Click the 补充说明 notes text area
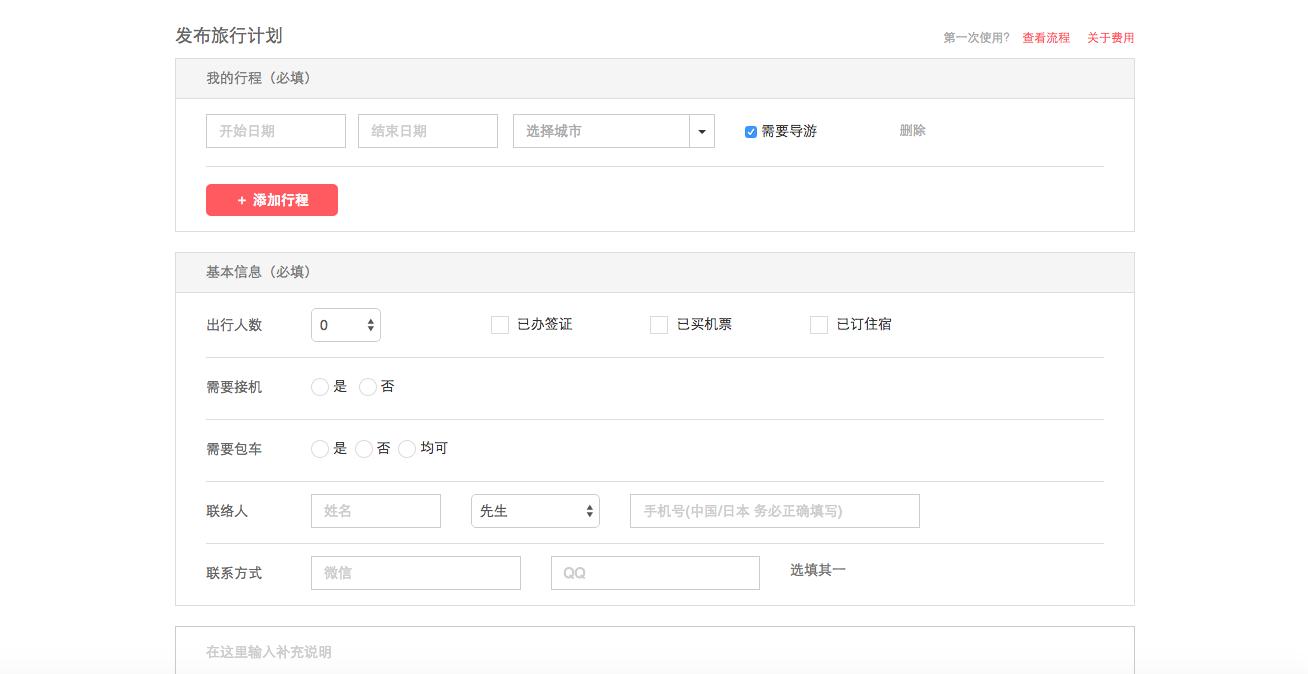The height and width of the screenshot is (674, 1308). (655, 651)
